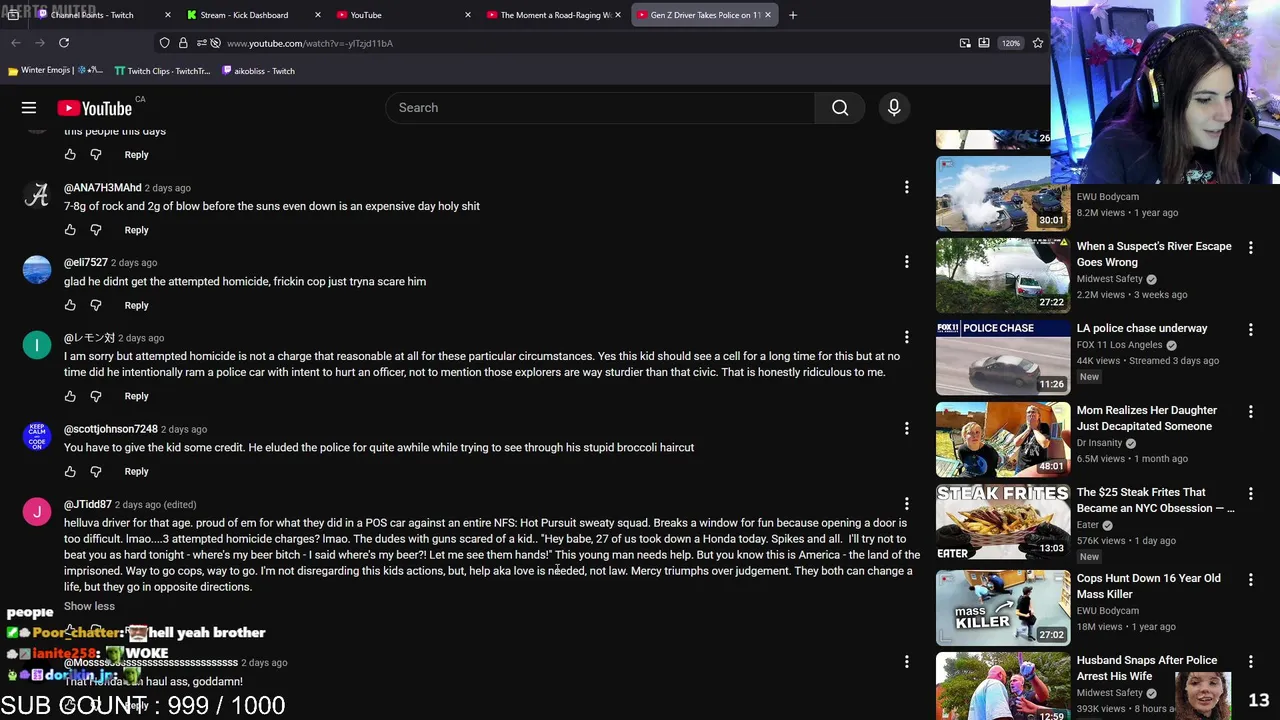Image resolution: width=1280 pixels, height=720 pixels.
Task: Open options menu for @JTidd87 comment
Action: pyautogui.click(x=907, y=503)
